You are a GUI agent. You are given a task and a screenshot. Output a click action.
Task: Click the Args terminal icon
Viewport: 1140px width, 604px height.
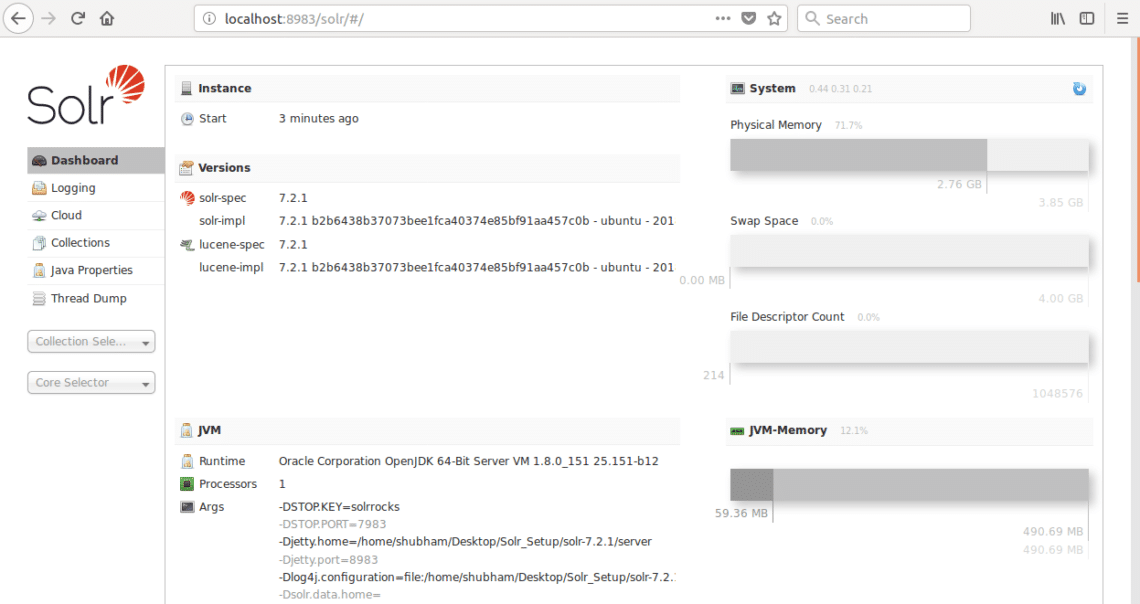[187, 507]
